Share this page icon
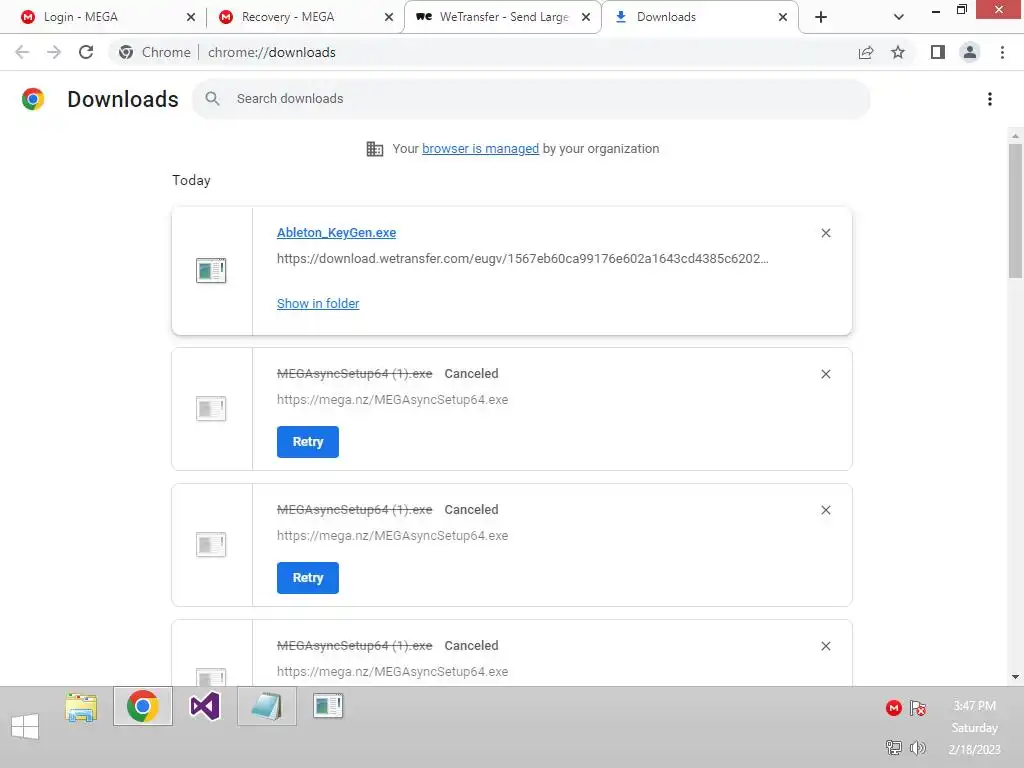1024x768 pixels. point(866,52)
